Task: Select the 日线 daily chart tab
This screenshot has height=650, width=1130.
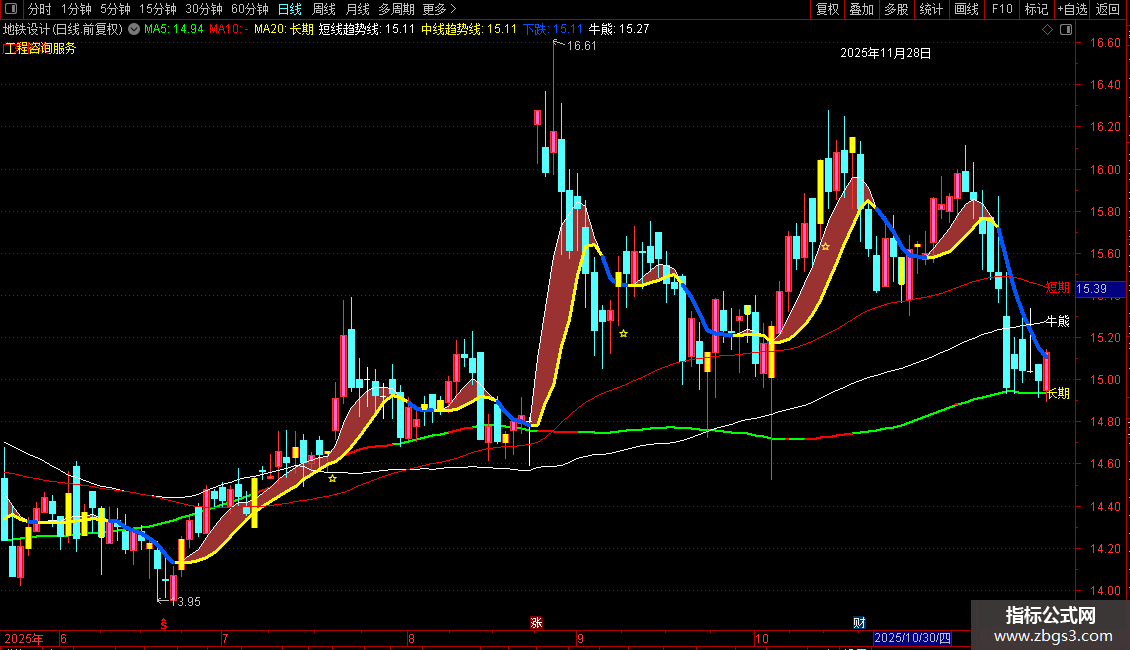Action: [290, 9]
